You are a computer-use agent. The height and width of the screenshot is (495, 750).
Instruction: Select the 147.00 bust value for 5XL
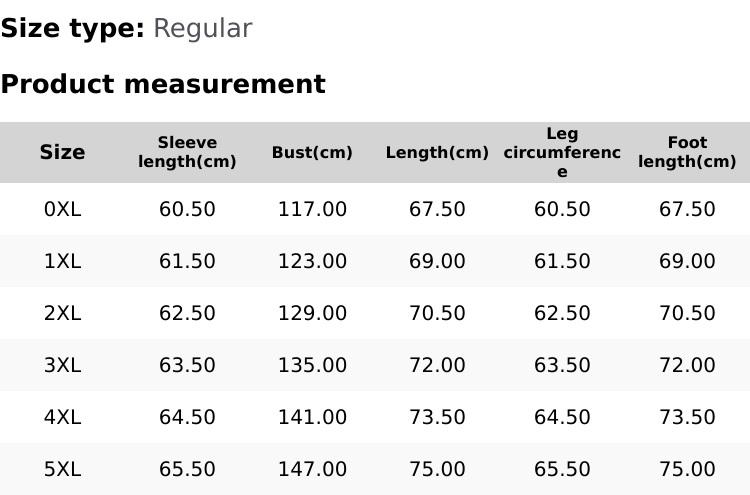pos(312,469)
